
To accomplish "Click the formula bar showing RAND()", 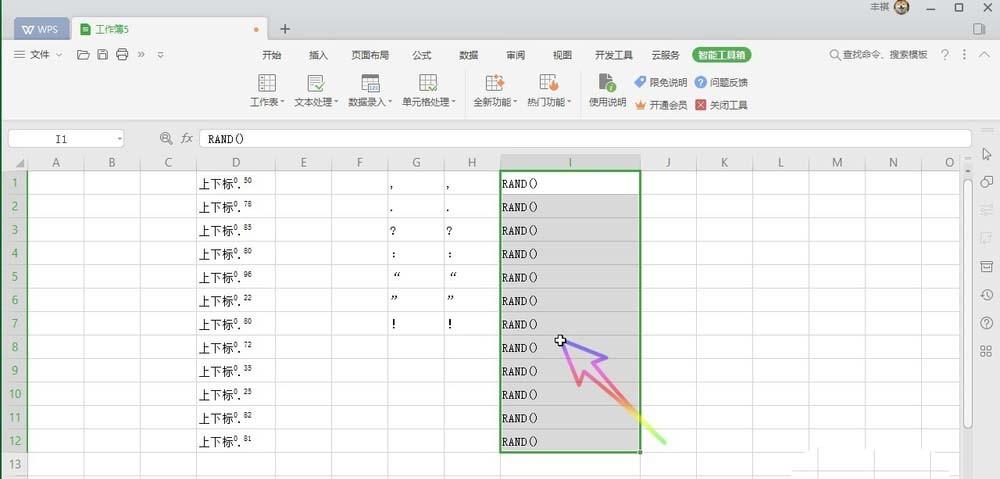I will click(585, 138).
